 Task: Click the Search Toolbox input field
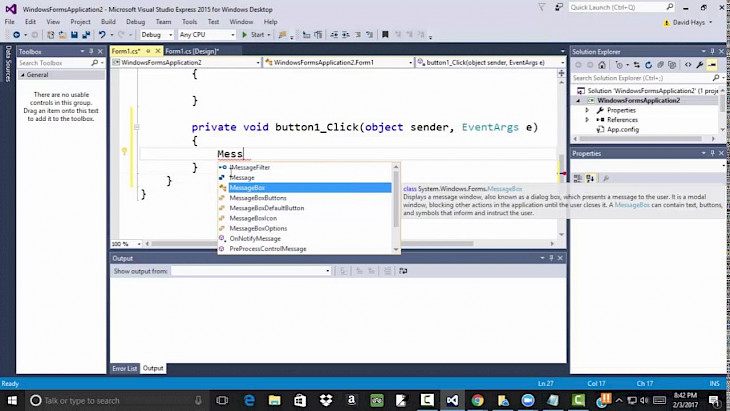[x=54, y=63]
